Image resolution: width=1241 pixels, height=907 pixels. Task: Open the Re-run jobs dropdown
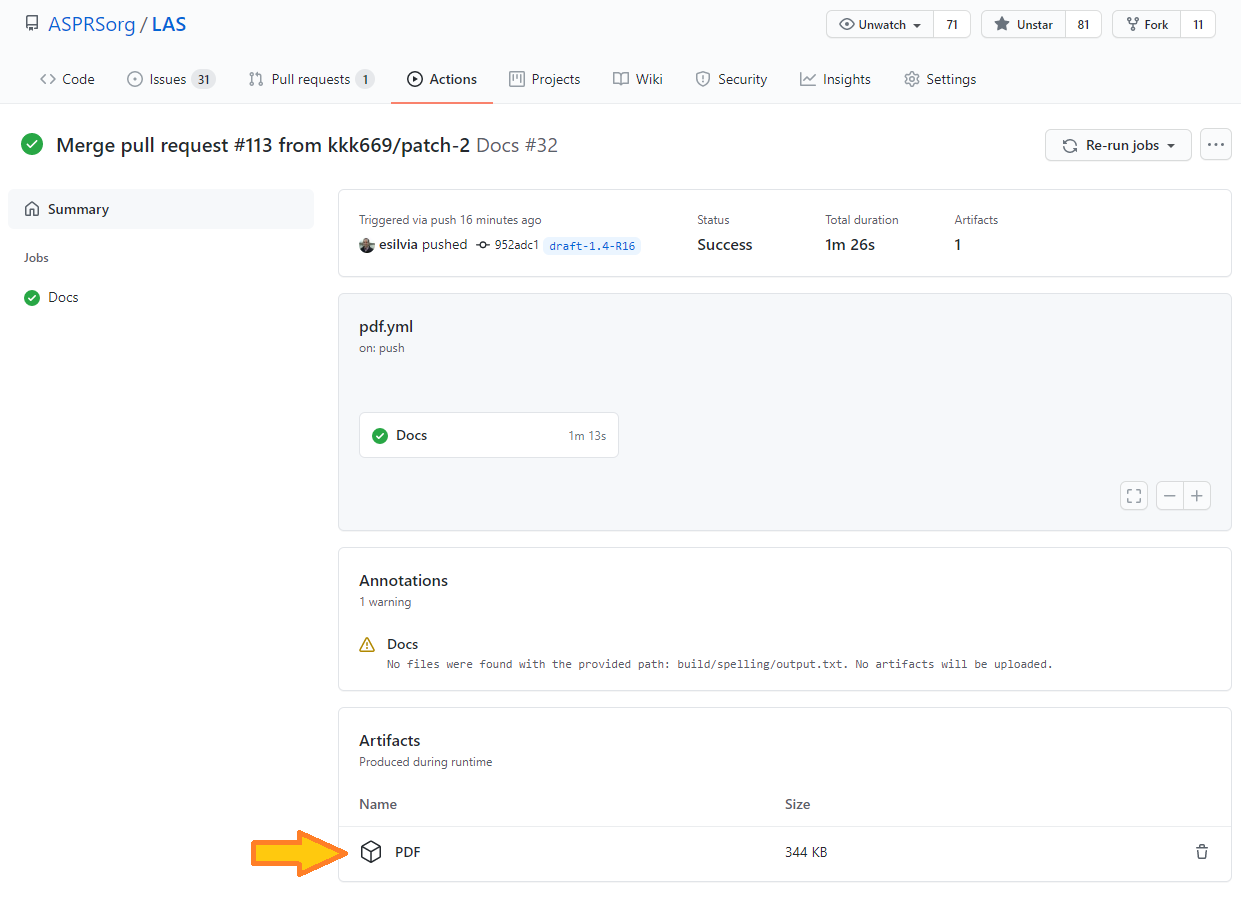(1118, 145)
